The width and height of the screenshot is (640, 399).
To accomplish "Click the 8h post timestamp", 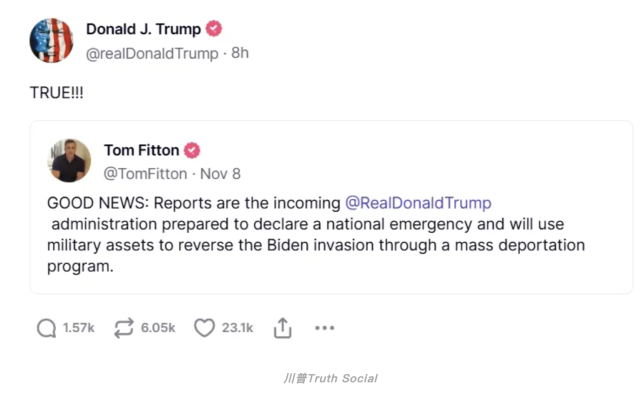I will pos(240,53).
